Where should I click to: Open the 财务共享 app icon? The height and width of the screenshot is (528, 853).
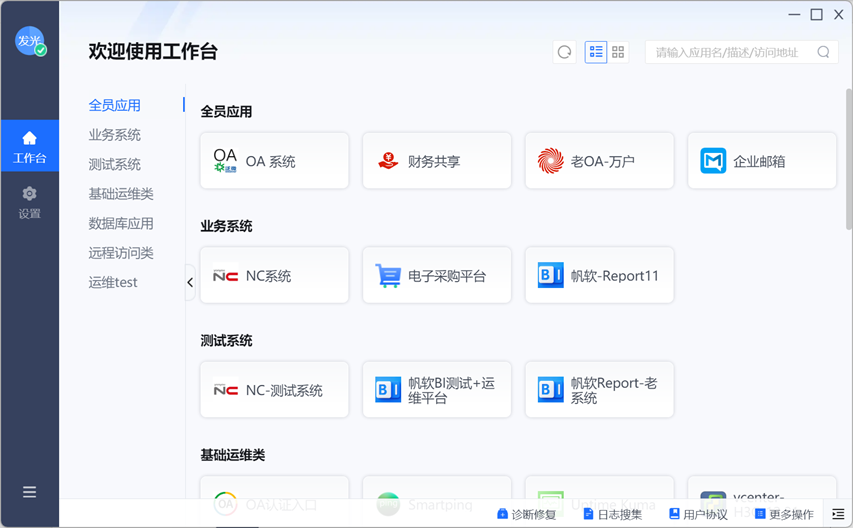388,161
